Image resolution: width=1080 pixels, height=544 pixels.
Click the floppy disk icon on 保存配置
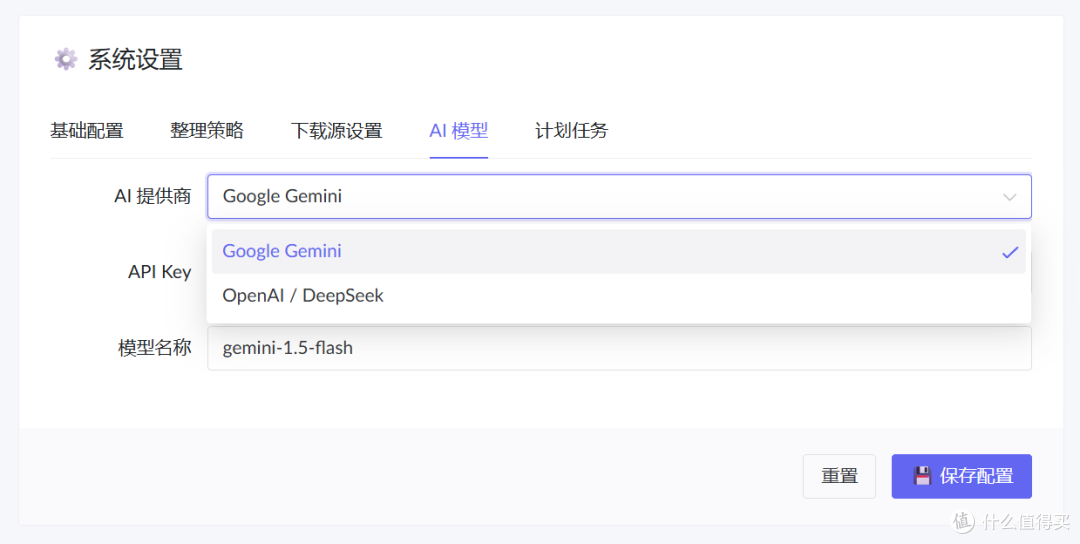pos(922,476)
